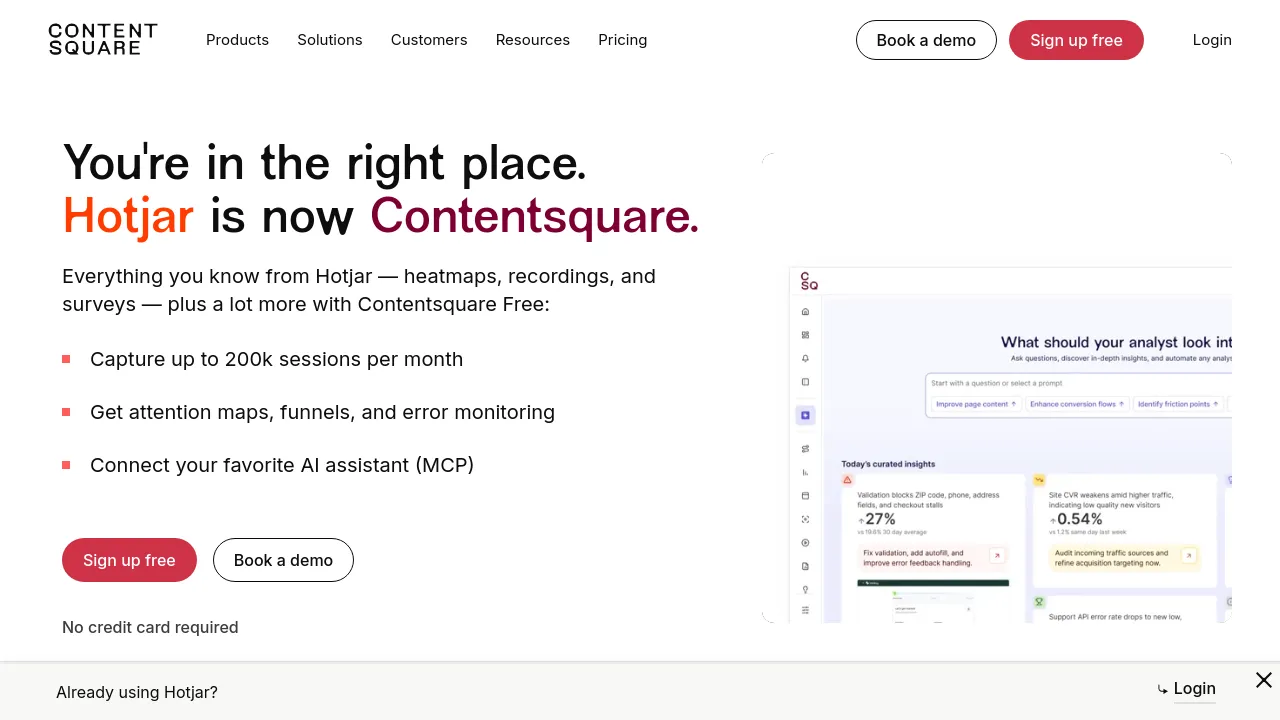
Task: Click the red warning triangle insight icon
Action: (x=848, y=480)
